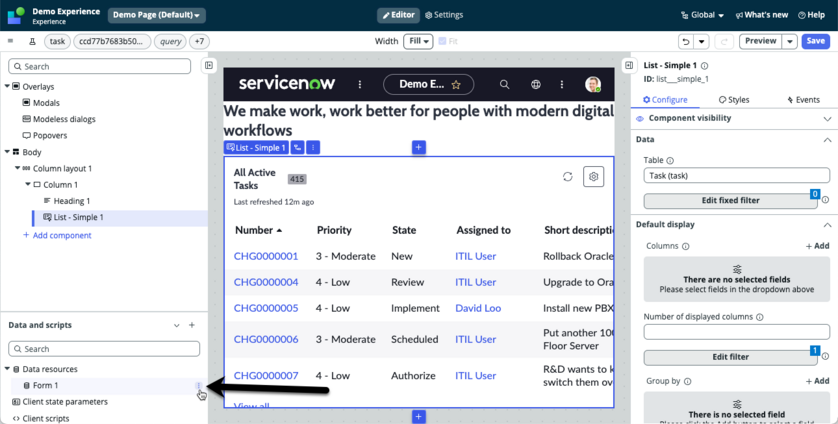Click the info icon next to Table label
This screenshot has height=424, width=838.
click(x=670, y=160)
